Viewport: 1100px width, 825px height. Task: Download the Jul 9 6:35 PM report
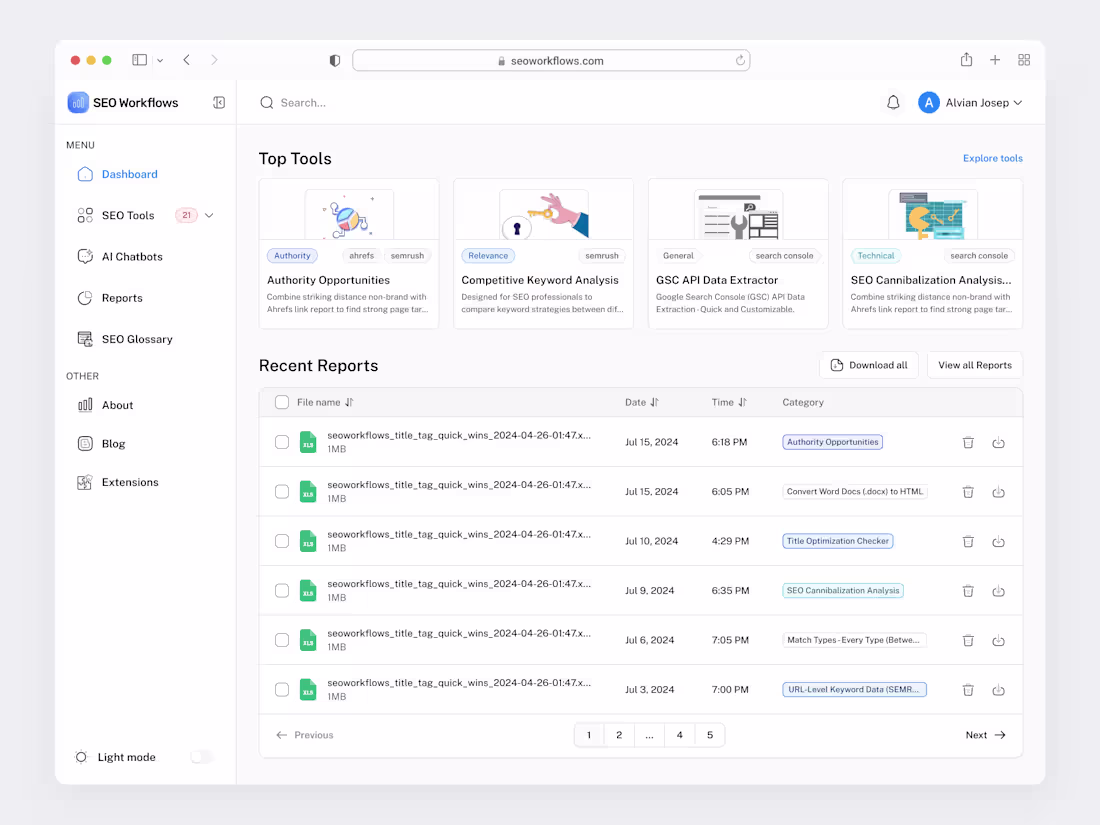(998, 591)
